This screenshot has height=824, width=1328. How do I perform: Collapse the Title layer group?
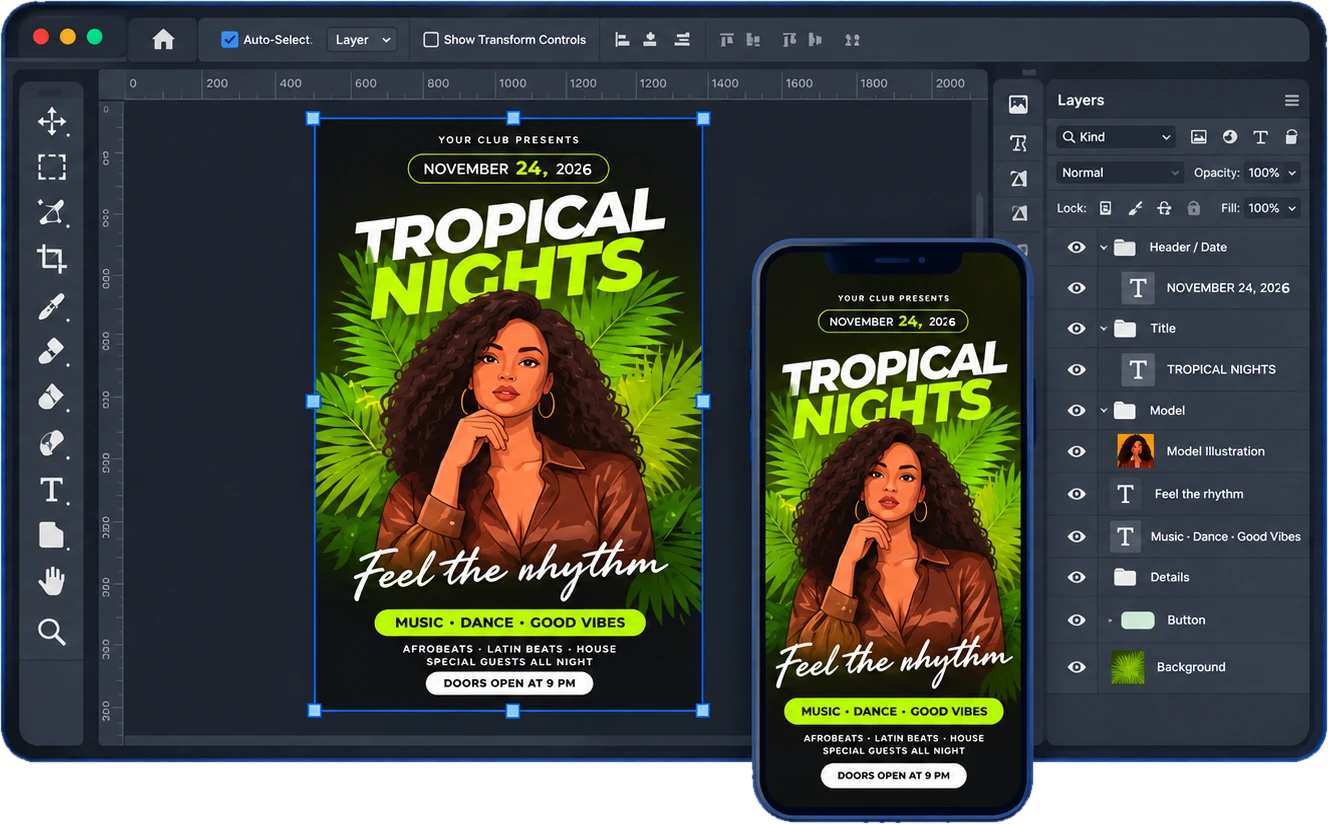[x=1104, y=328]
